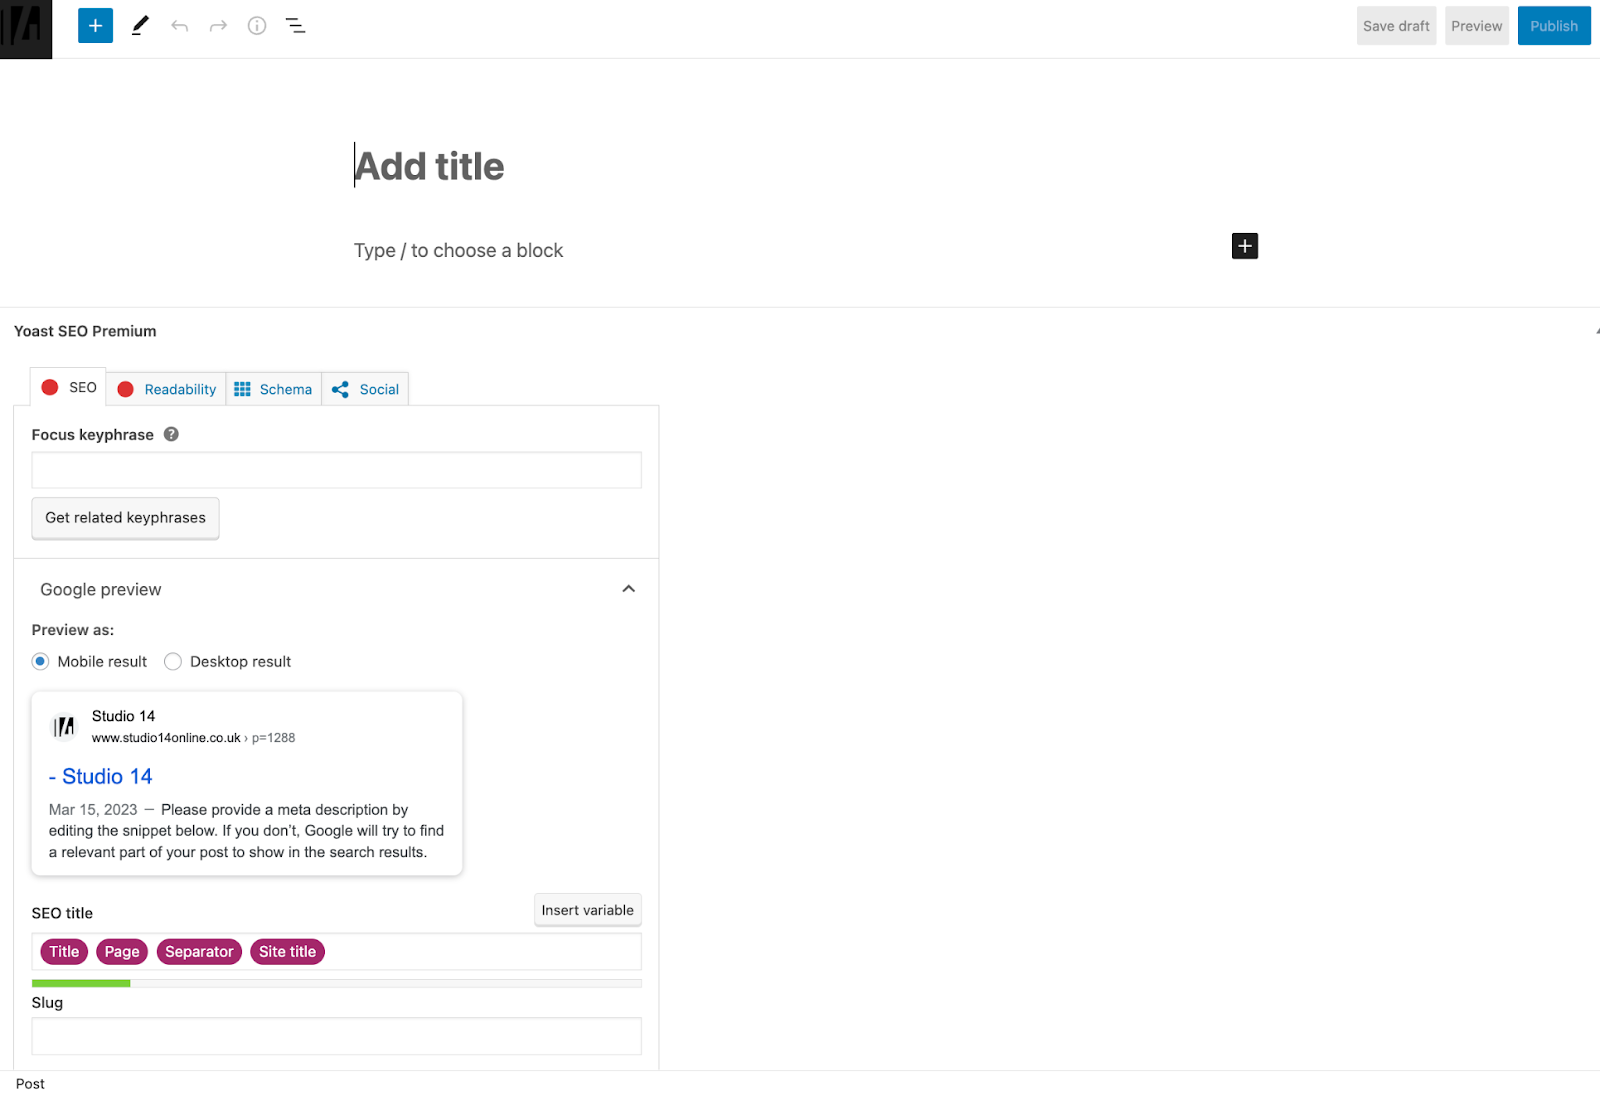Click the Studio 14 favicon in the preview

64,727
